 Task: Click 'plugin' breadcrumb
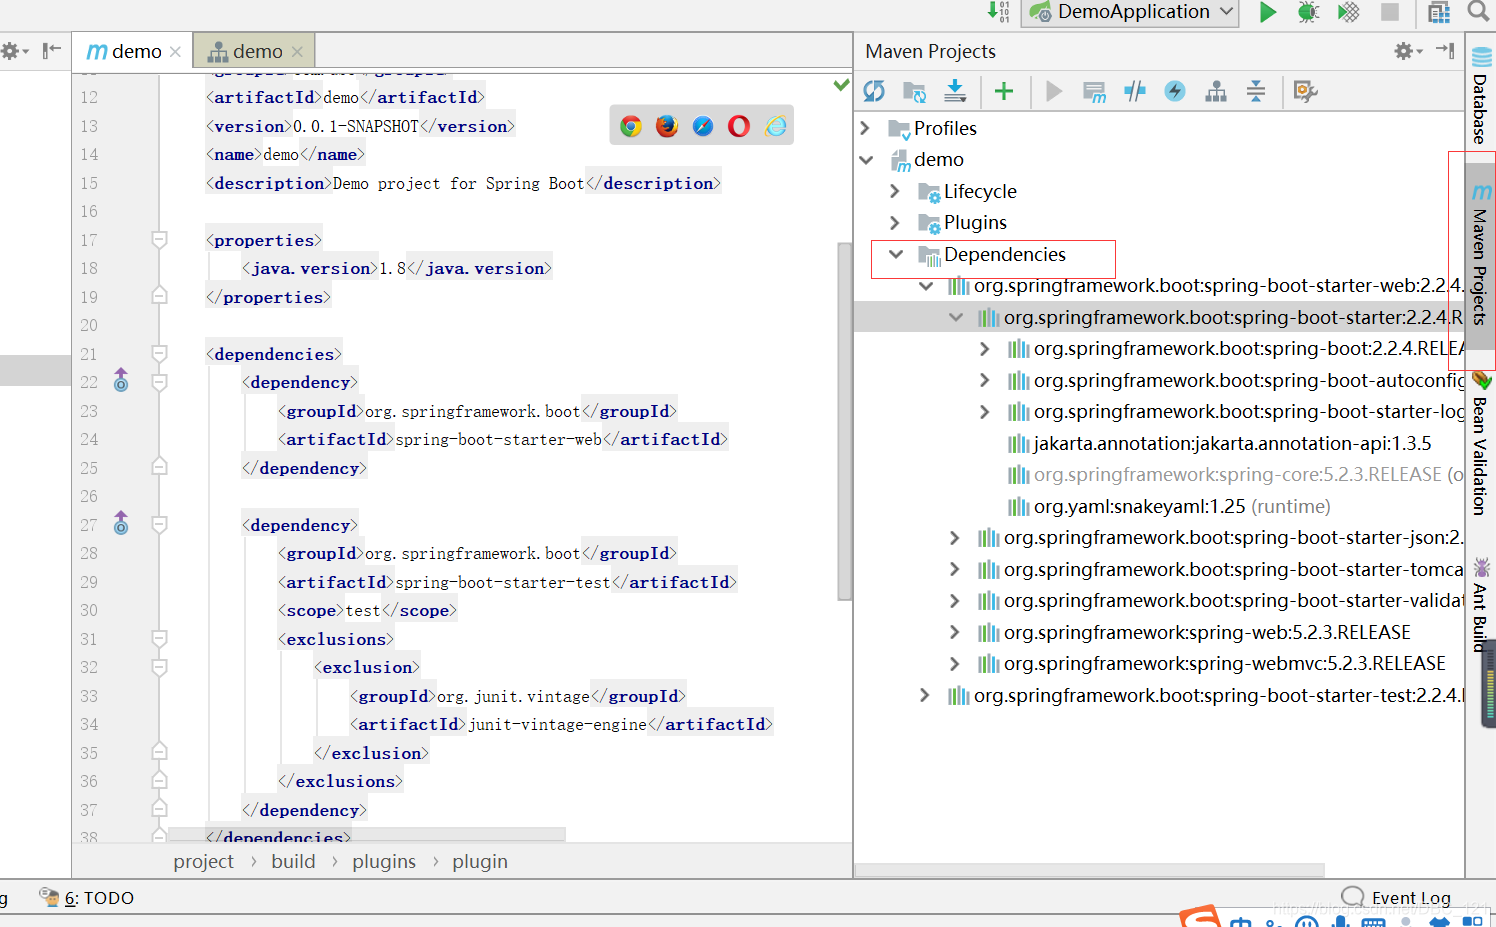(480, 862)
